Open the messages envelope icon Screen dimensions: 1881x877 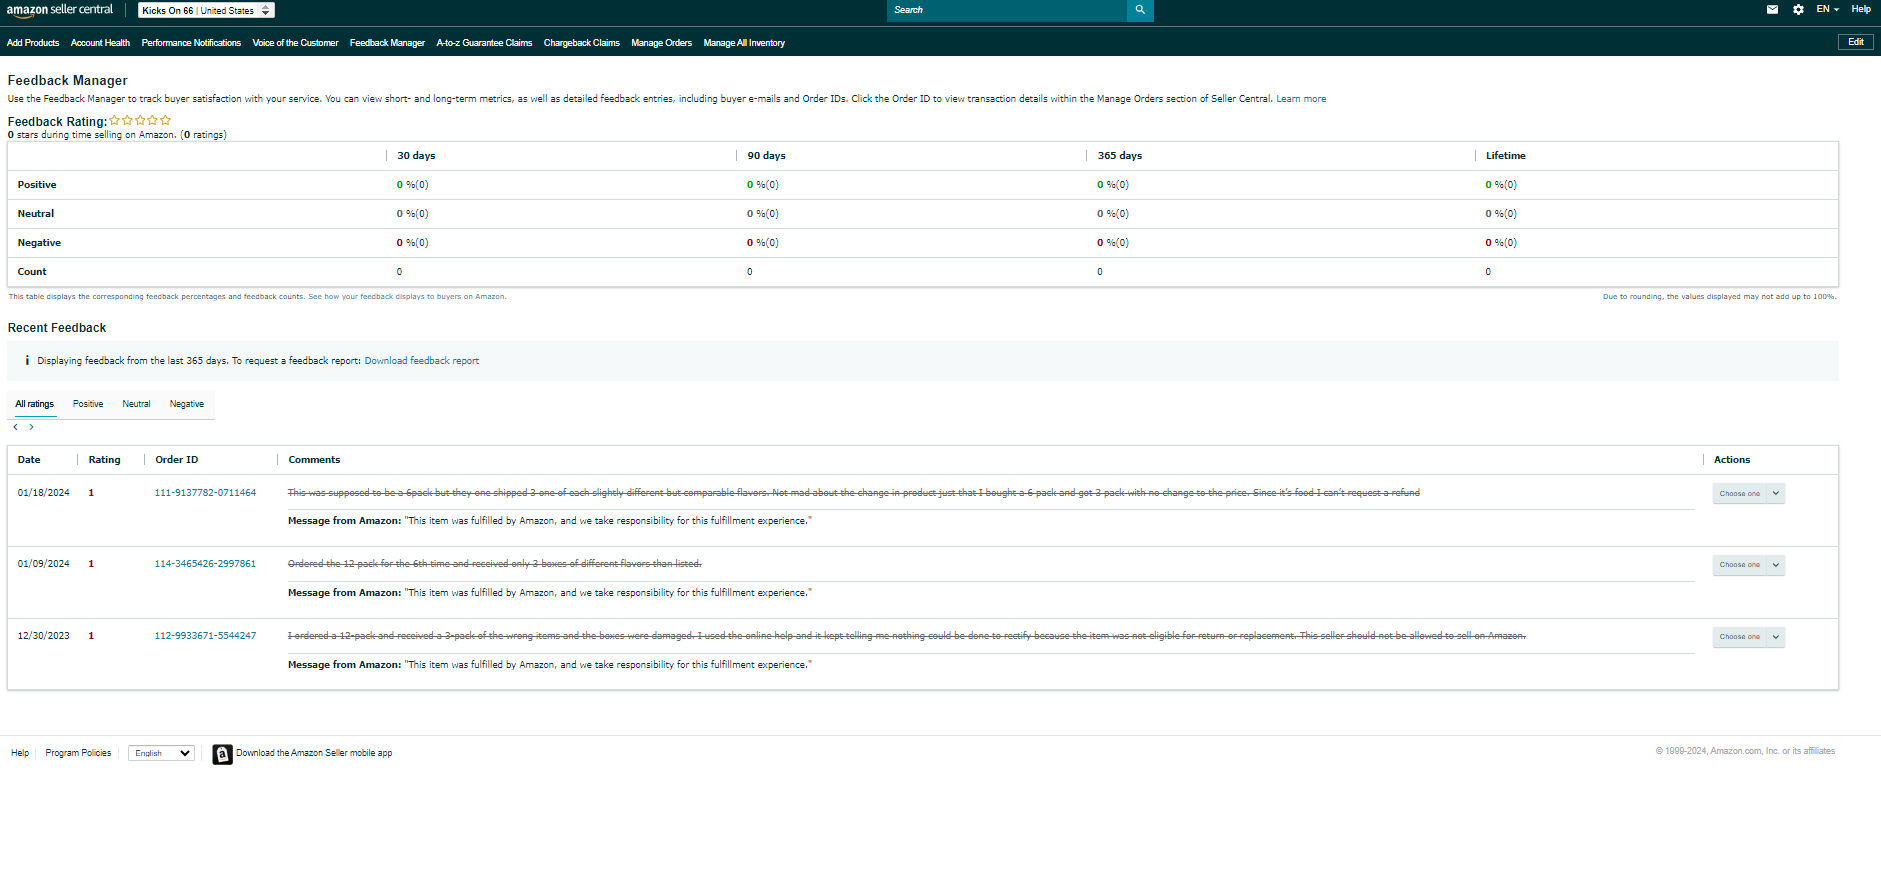(1772, 10)
